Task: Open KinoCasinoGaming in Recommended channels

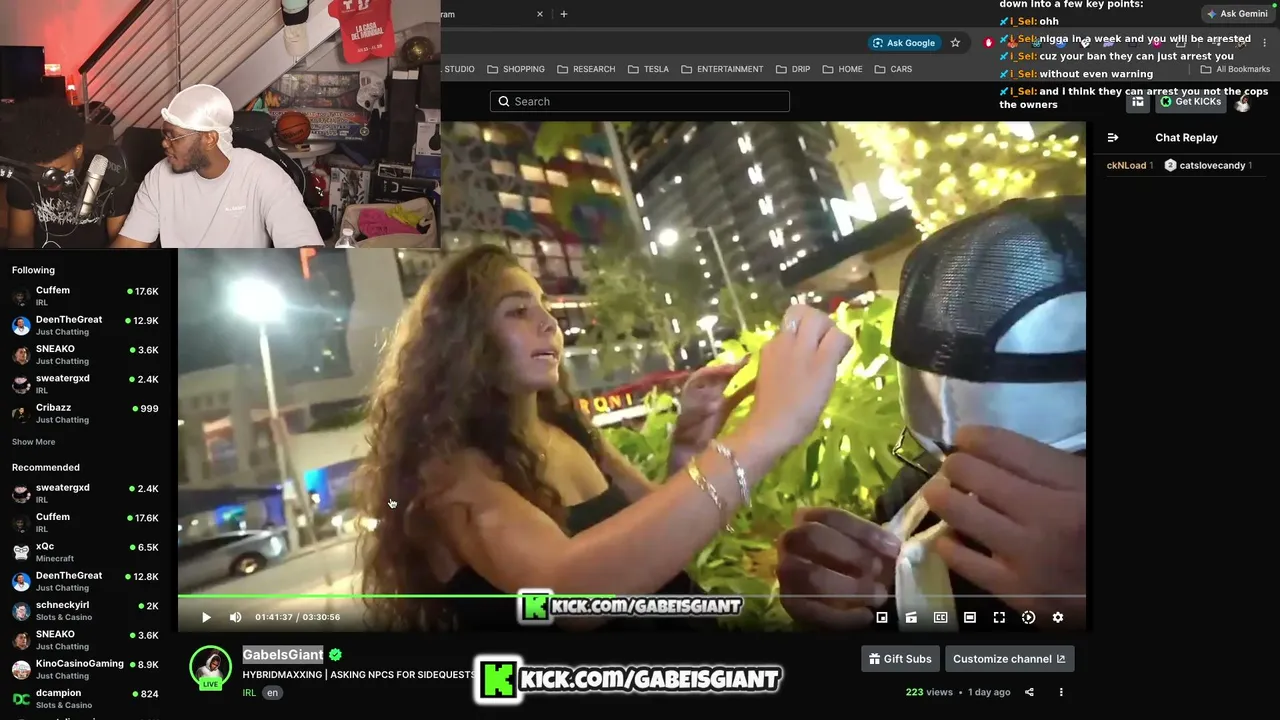Action: click(x=85, y=669)
